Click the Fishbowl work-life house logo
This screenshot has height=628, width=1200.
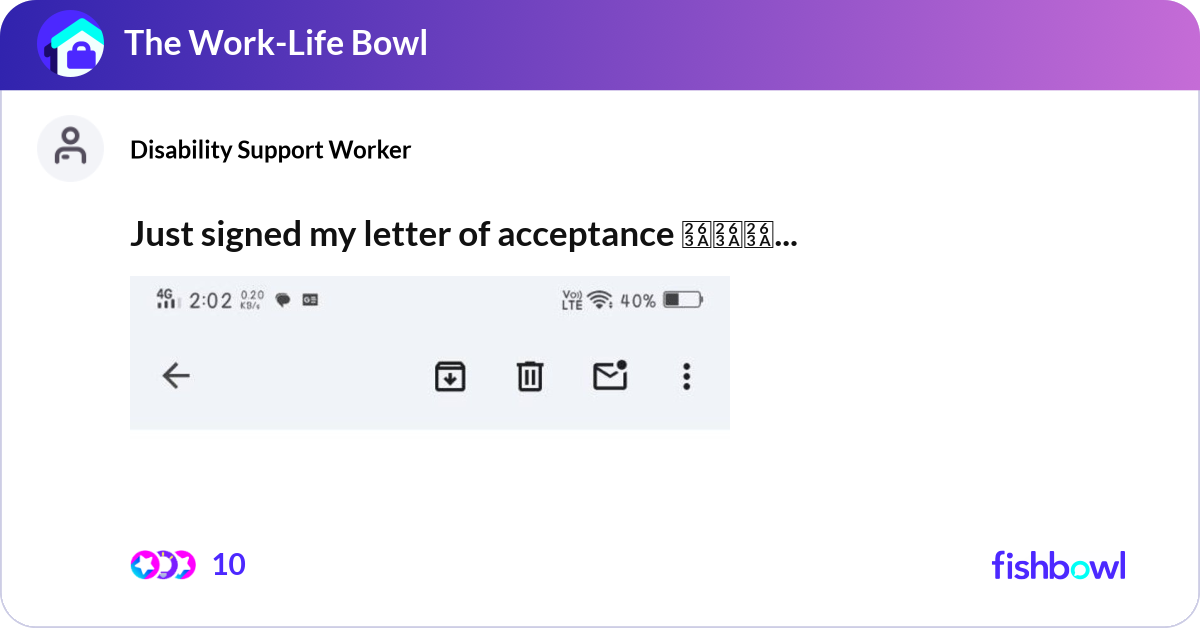[72, 44]
